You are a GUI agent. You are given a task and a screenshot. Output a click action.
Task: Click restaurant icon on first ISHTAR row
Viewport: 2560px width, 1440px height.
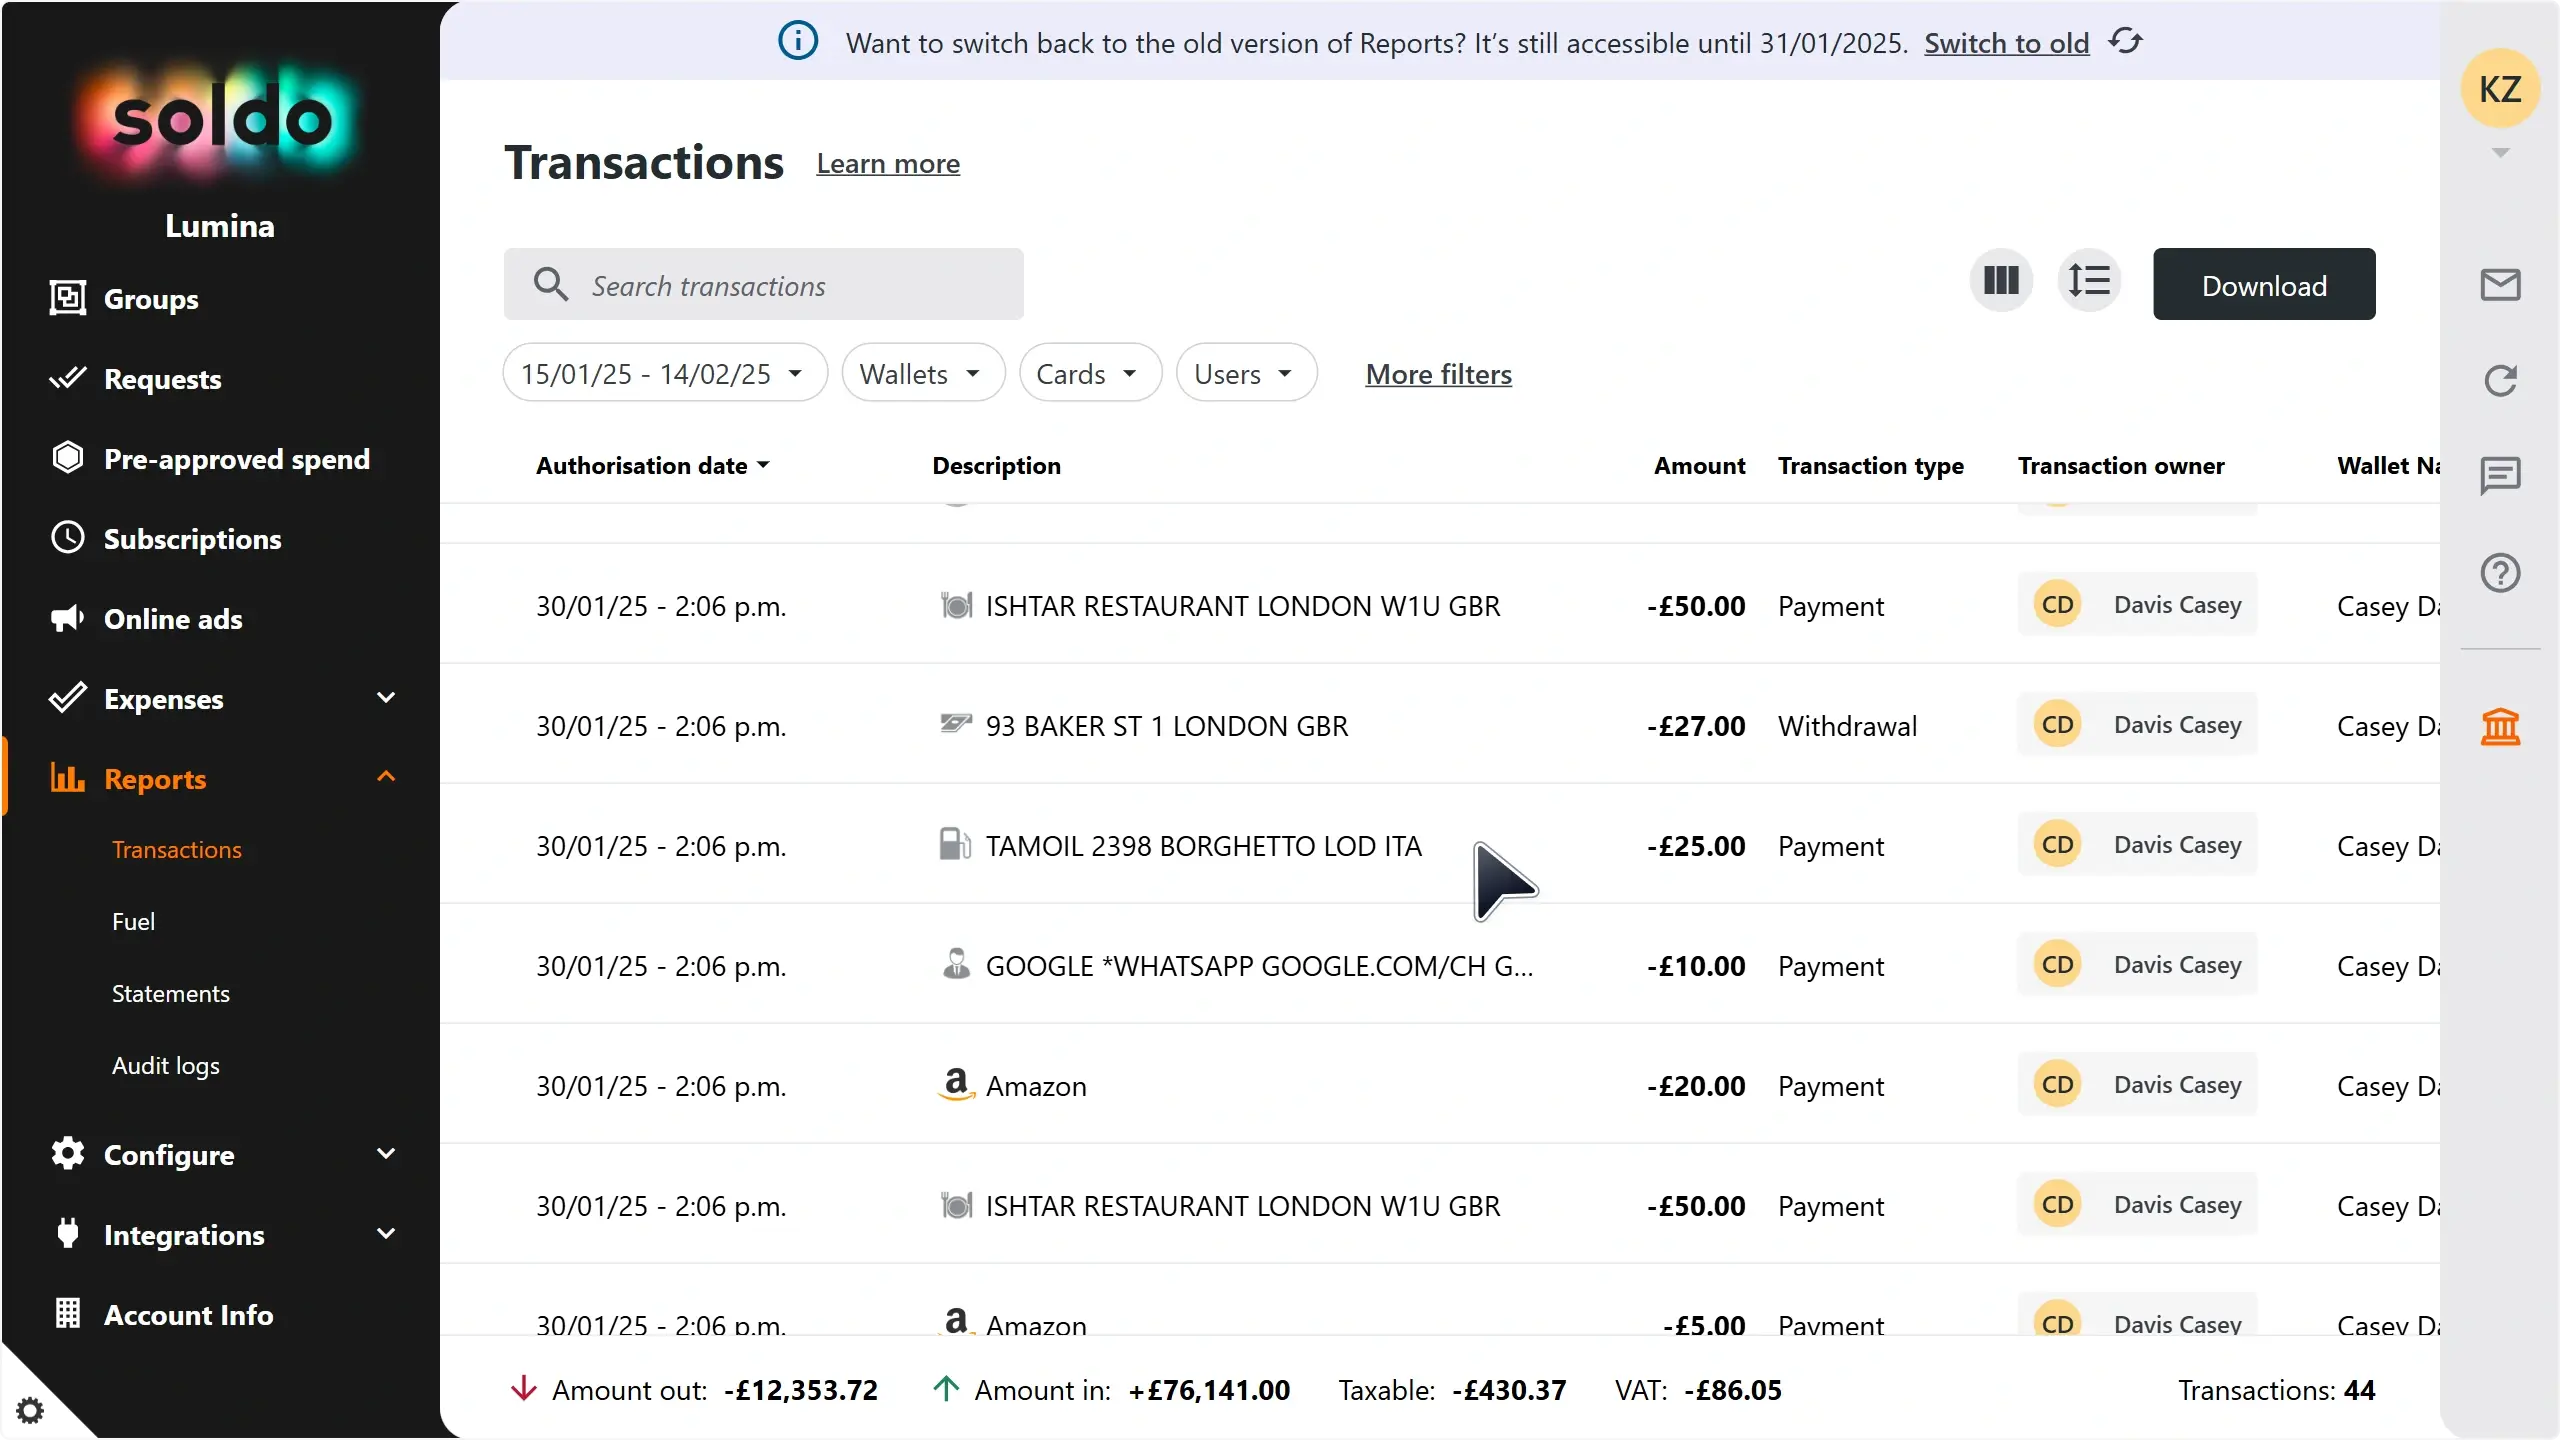pyautogui.click(x=956, y=605)
